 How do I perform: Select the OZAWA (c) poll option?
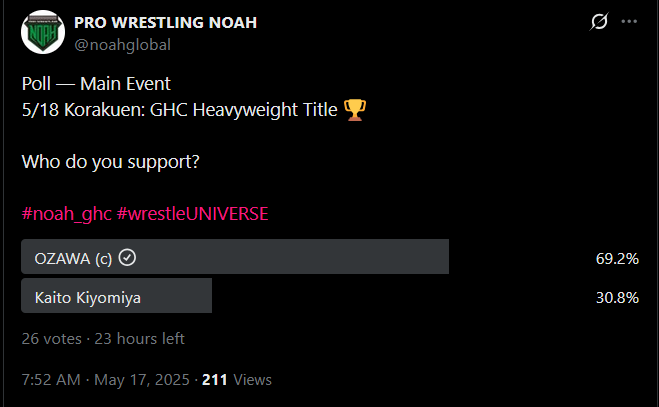pyautogui.click(x=235, y=257)
